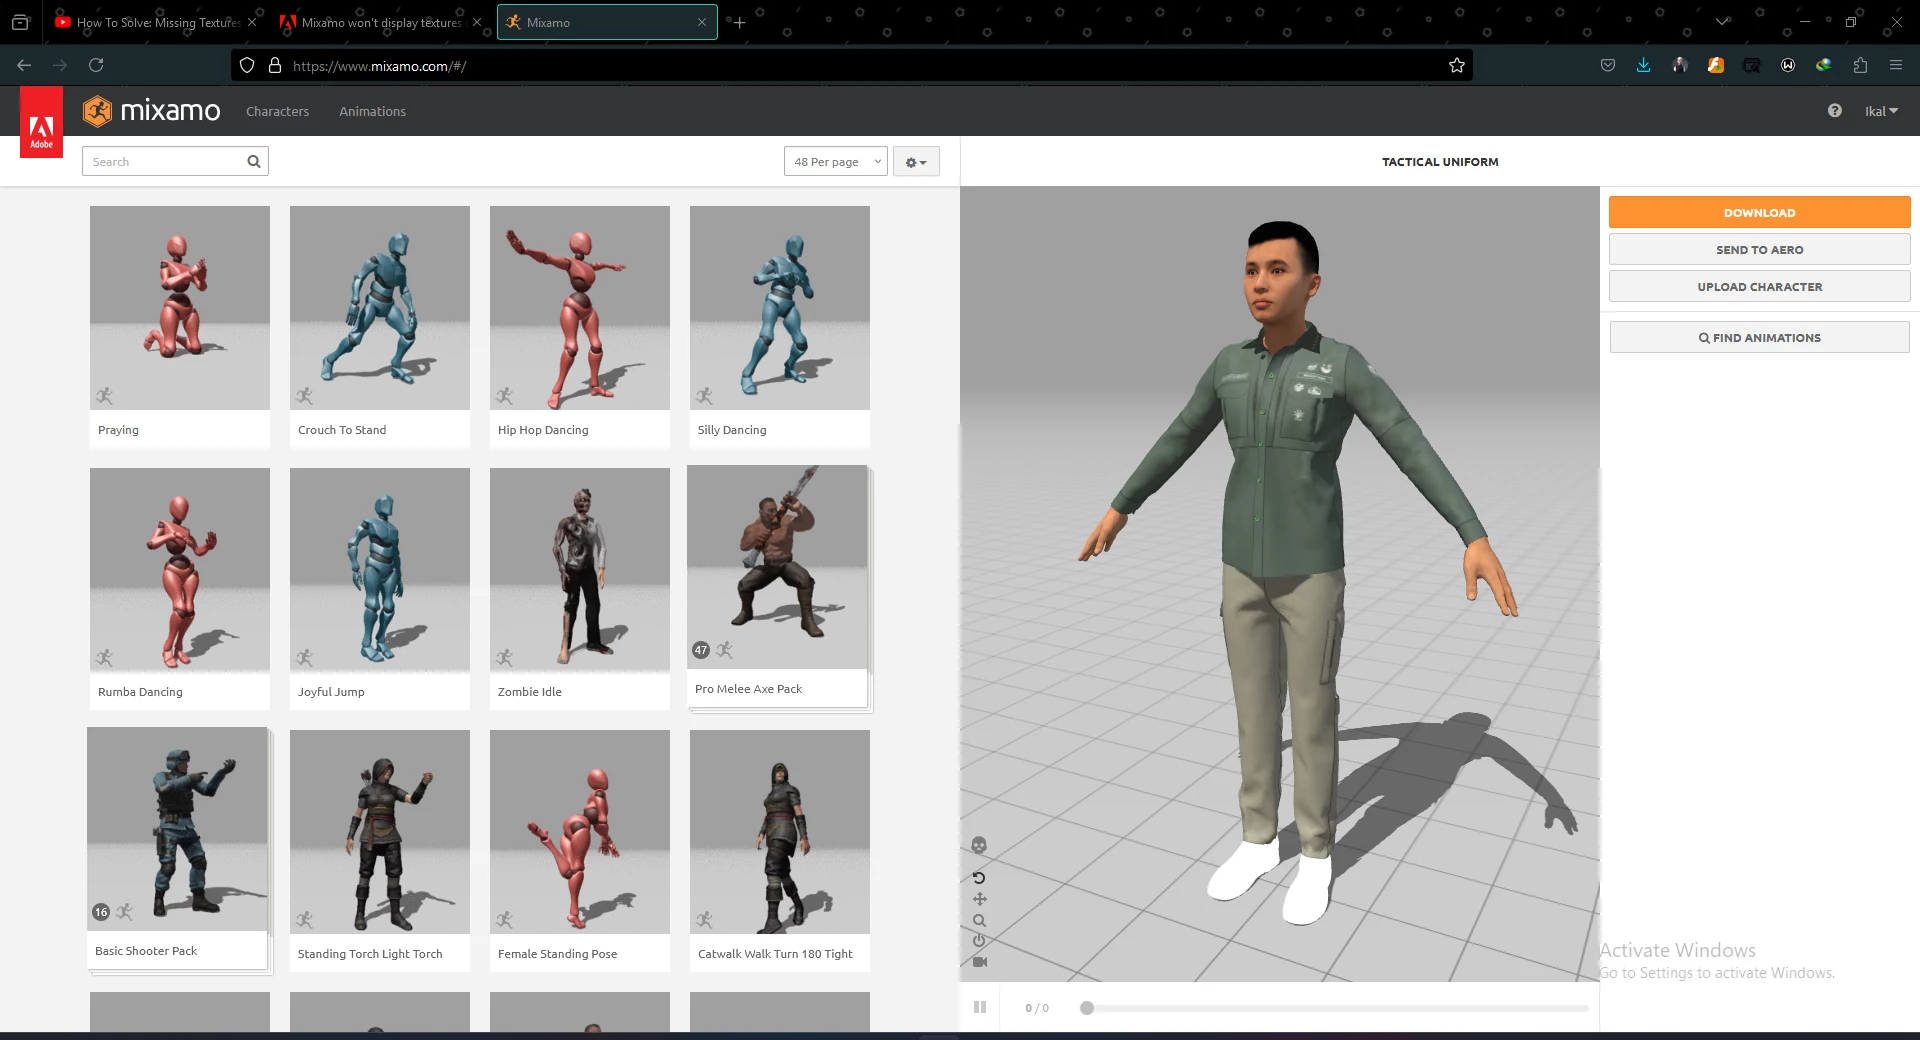
Task: Open the browser hamburger menu
Action: point(1896,65)
